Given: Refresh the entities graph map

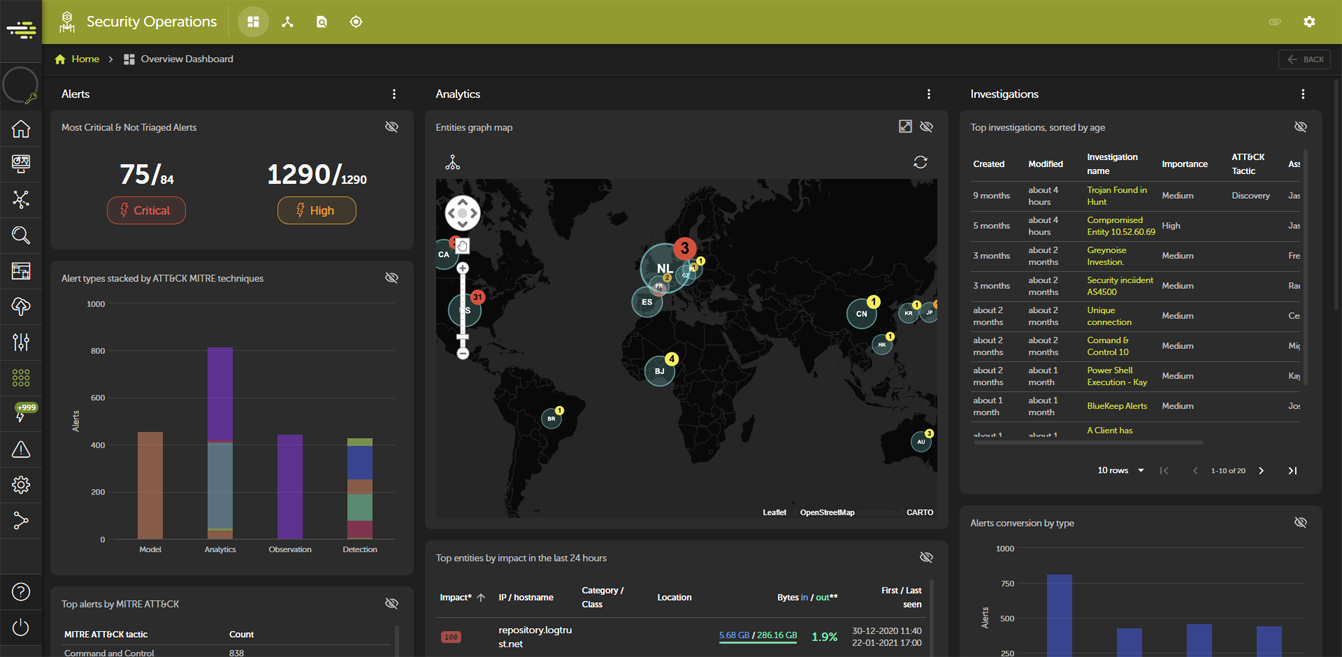Looking at the screenshot, I should click(x=920, y=162).
